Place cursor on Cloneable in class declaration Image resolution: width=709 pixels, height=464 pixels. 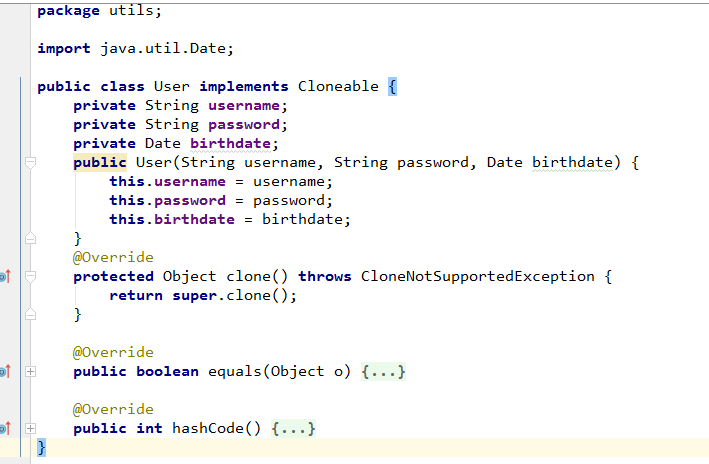[x=338, y=86]
